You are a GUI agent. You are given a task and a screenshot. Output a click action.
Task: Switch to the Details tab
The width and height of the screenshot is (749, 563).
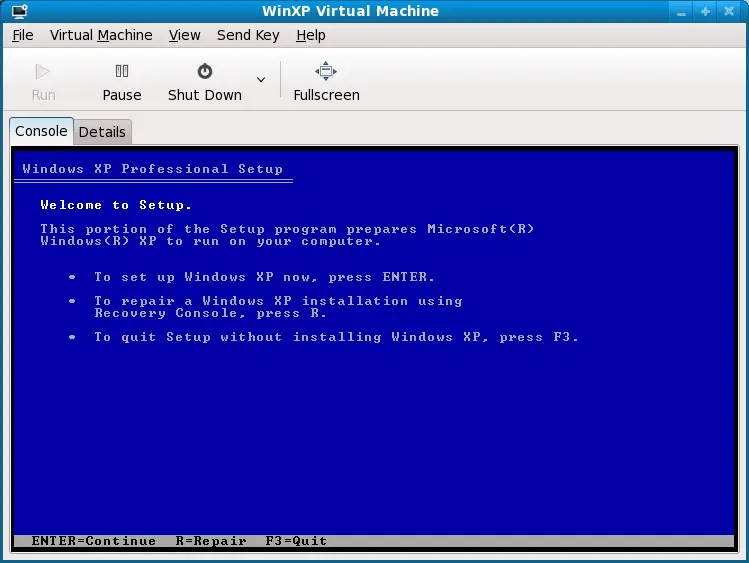click(102, 132)
